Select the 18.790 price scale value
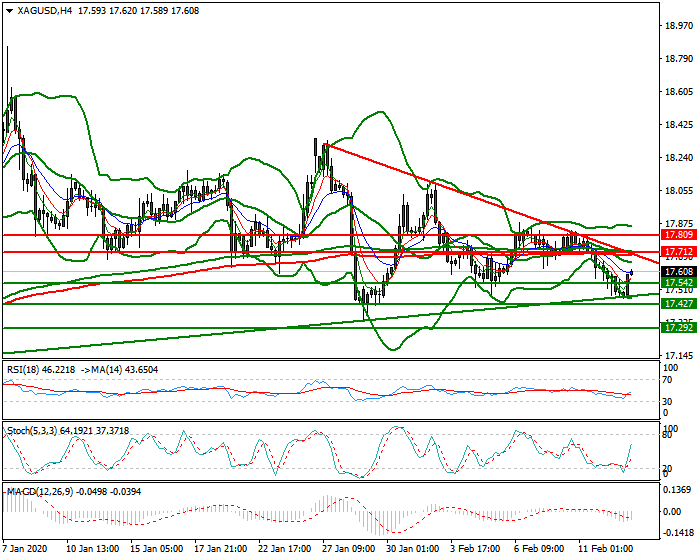The width and height of the screenshot is (700, 560). pyautogui.click(x=679, y=59)
